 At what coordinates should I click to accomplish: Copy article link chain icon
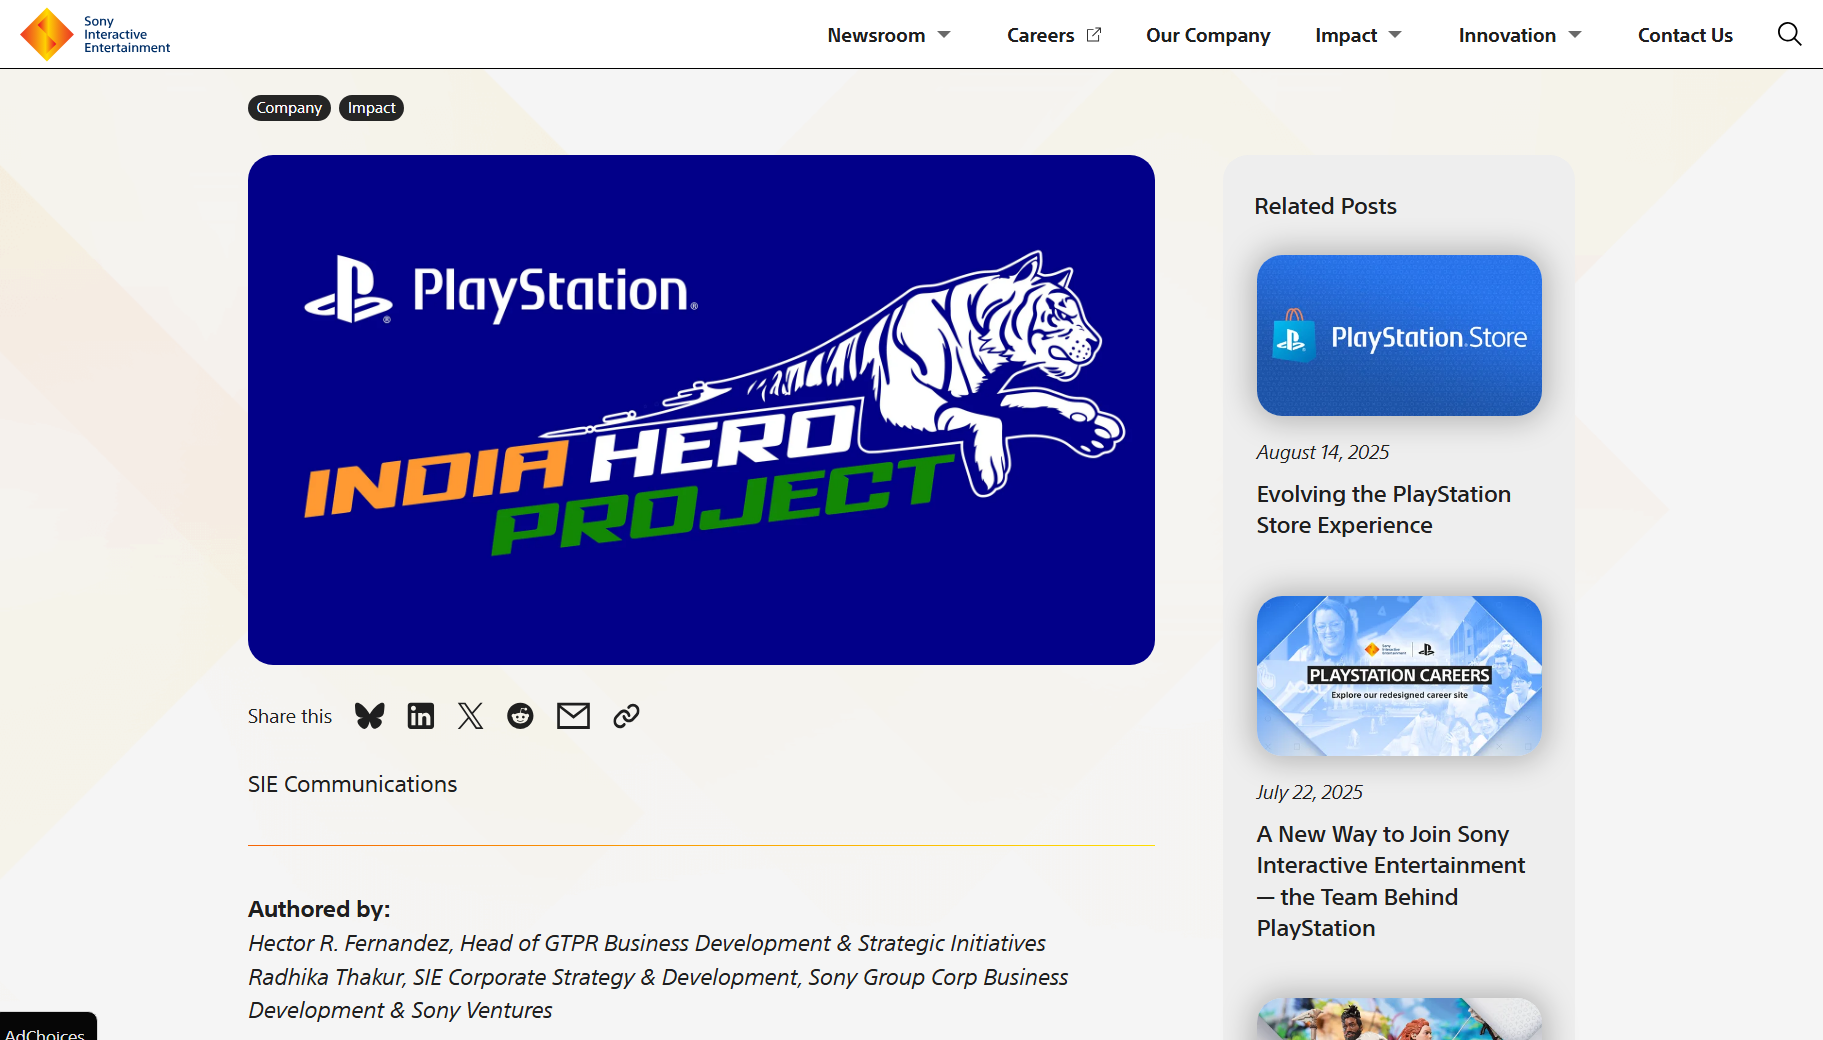tap(626, 716)
